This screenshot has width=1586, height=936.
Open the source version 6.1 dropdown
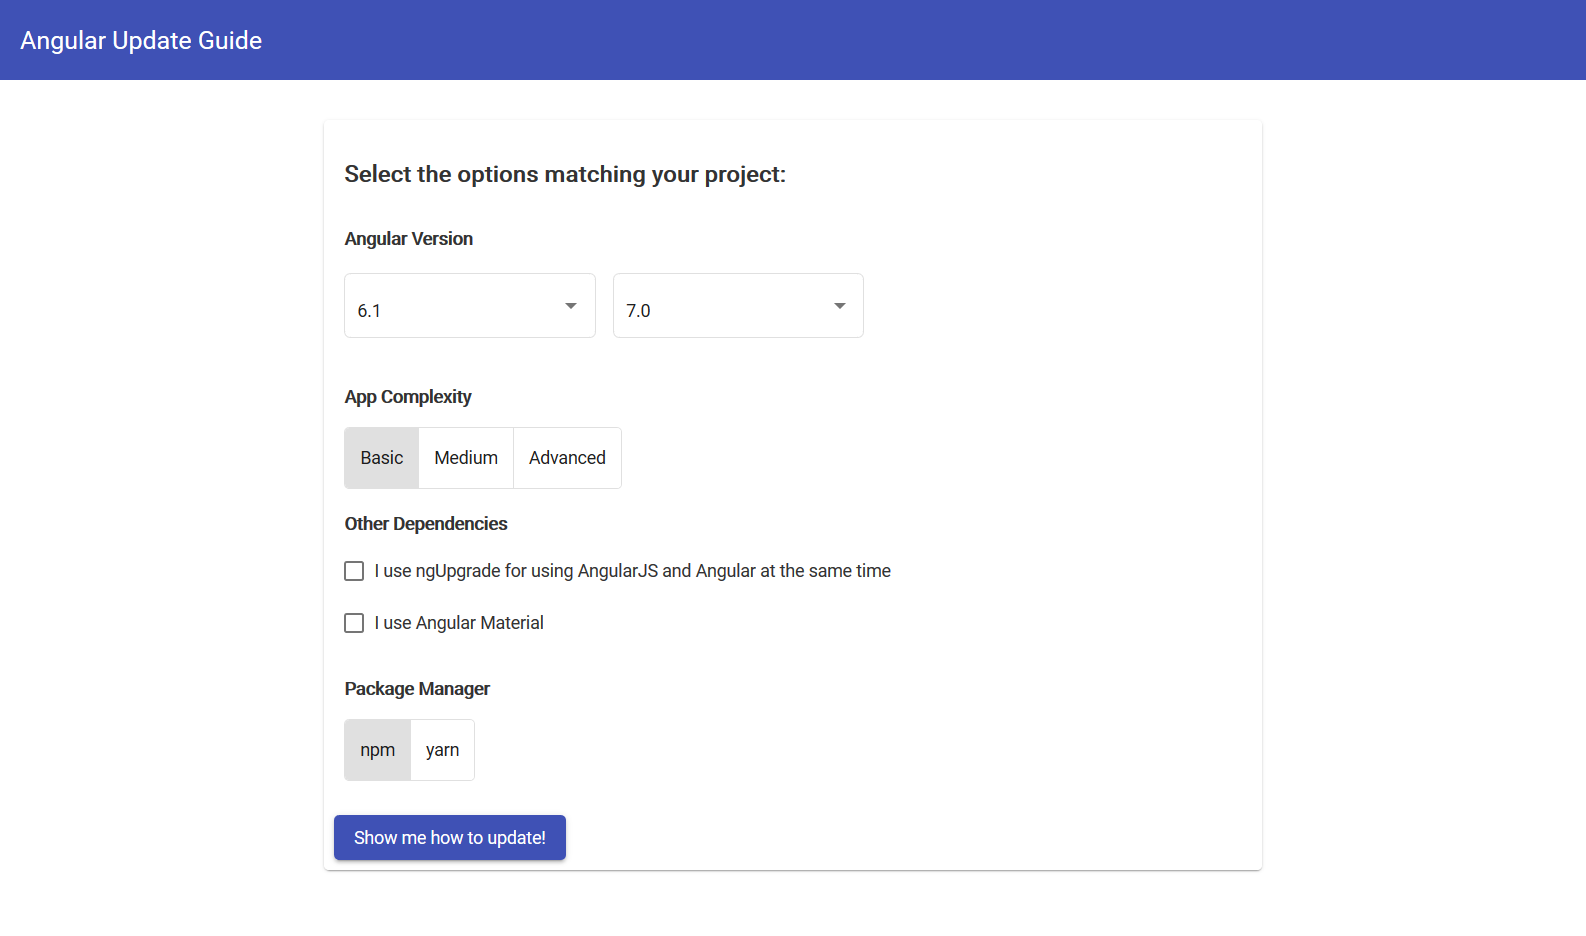470,306
